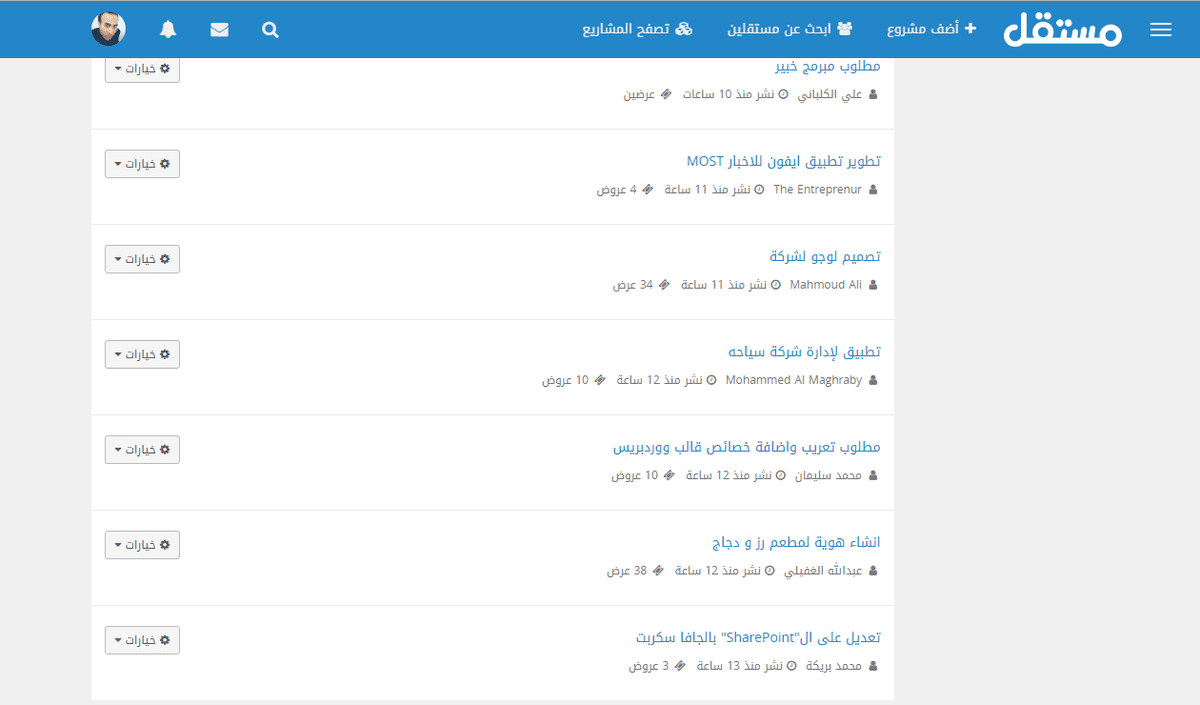Click the user icon beside محمد سليمان

point(873,475)
